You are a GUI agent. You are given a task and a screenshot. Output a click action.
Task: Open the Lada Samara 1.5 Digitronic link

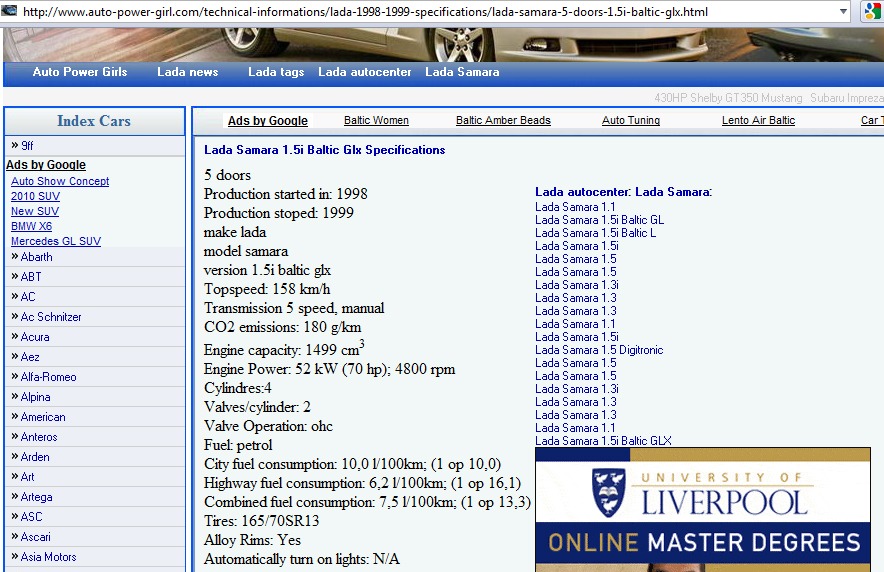599,350
